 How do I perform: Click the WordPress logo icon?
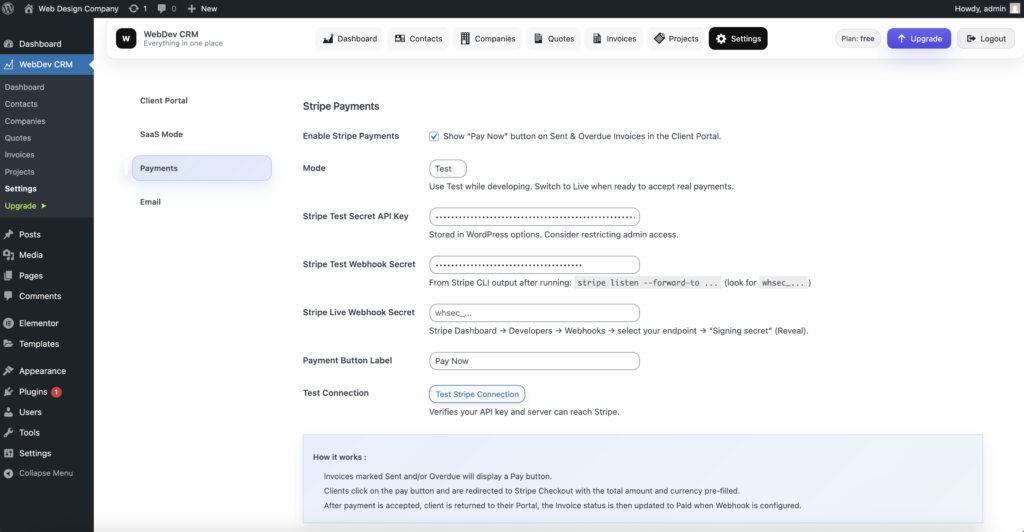click(x=8, y=8)
